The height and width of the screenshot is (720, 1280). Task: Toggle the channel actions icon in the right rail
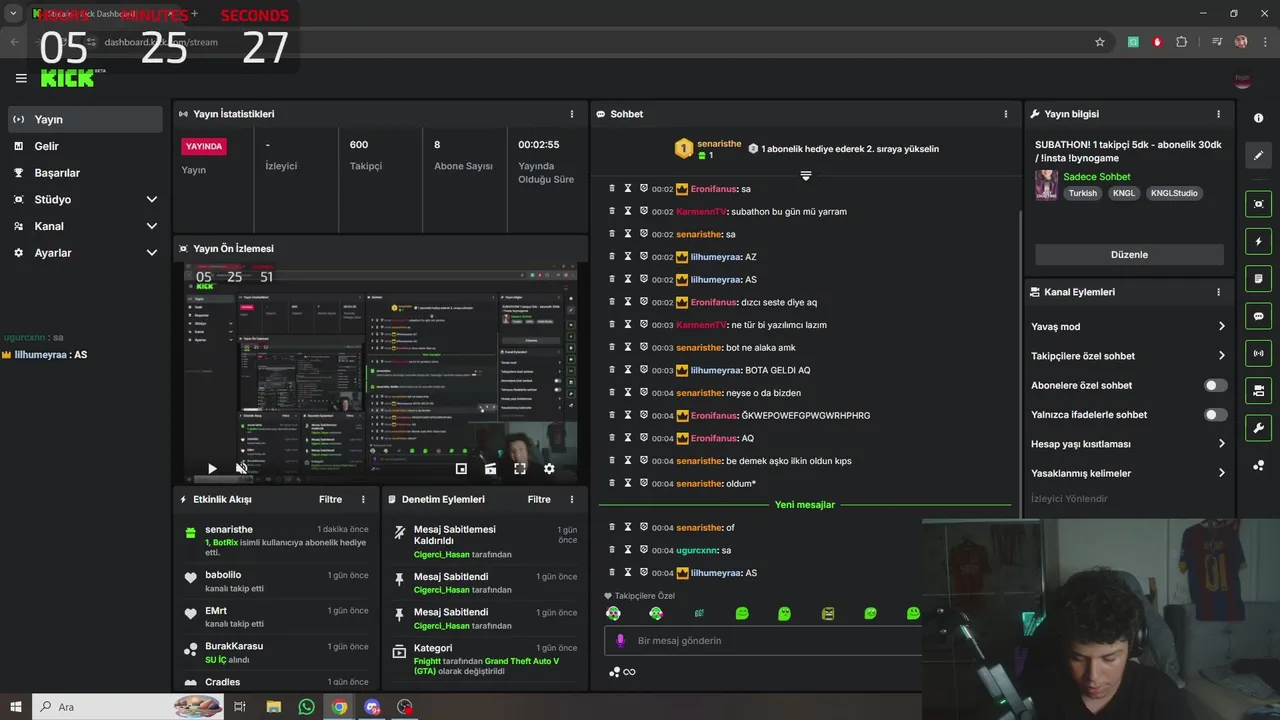(x=1258, y=390)
